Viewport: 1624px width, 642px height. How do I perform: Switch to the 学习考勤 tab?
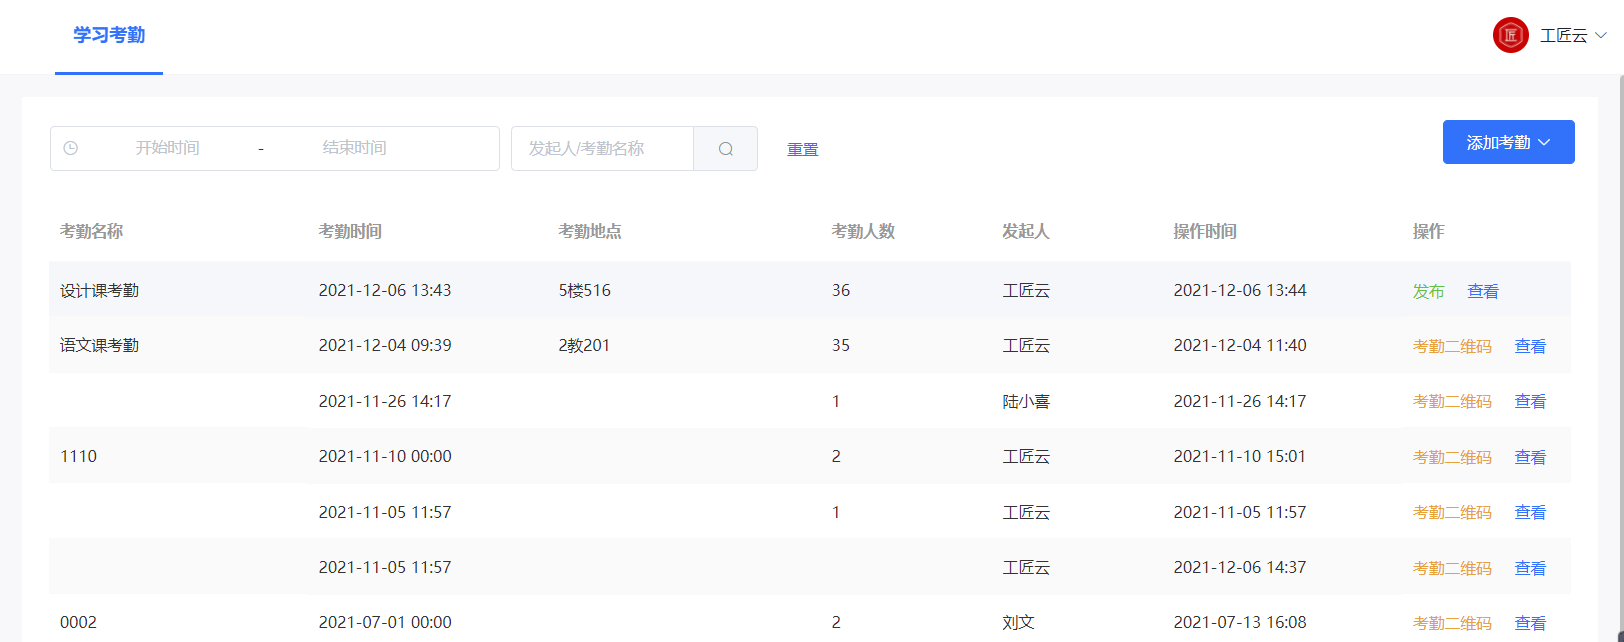point(109,36)
